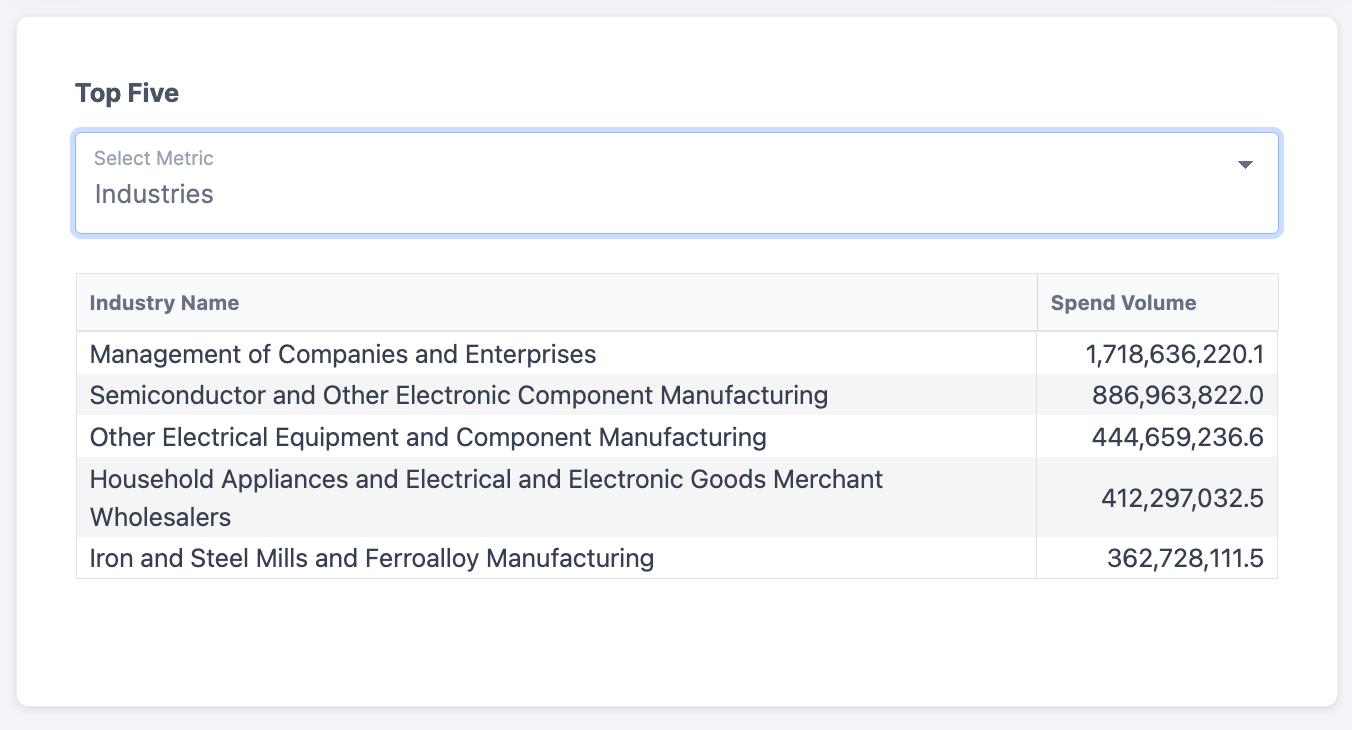Click spend value 1,718,636,220.1
Image resolution: width=1352 pixels, height=730 pixels.
(x=1174, y=354)
